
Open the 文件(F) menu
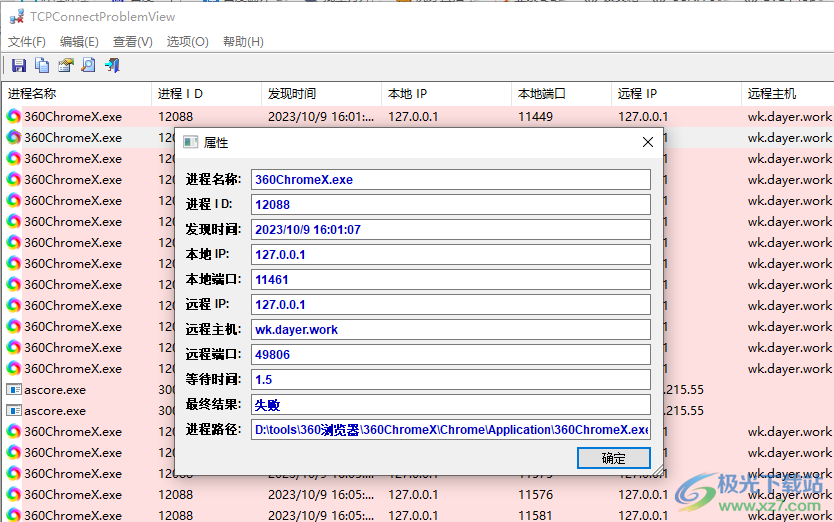[x=27, y=42]
